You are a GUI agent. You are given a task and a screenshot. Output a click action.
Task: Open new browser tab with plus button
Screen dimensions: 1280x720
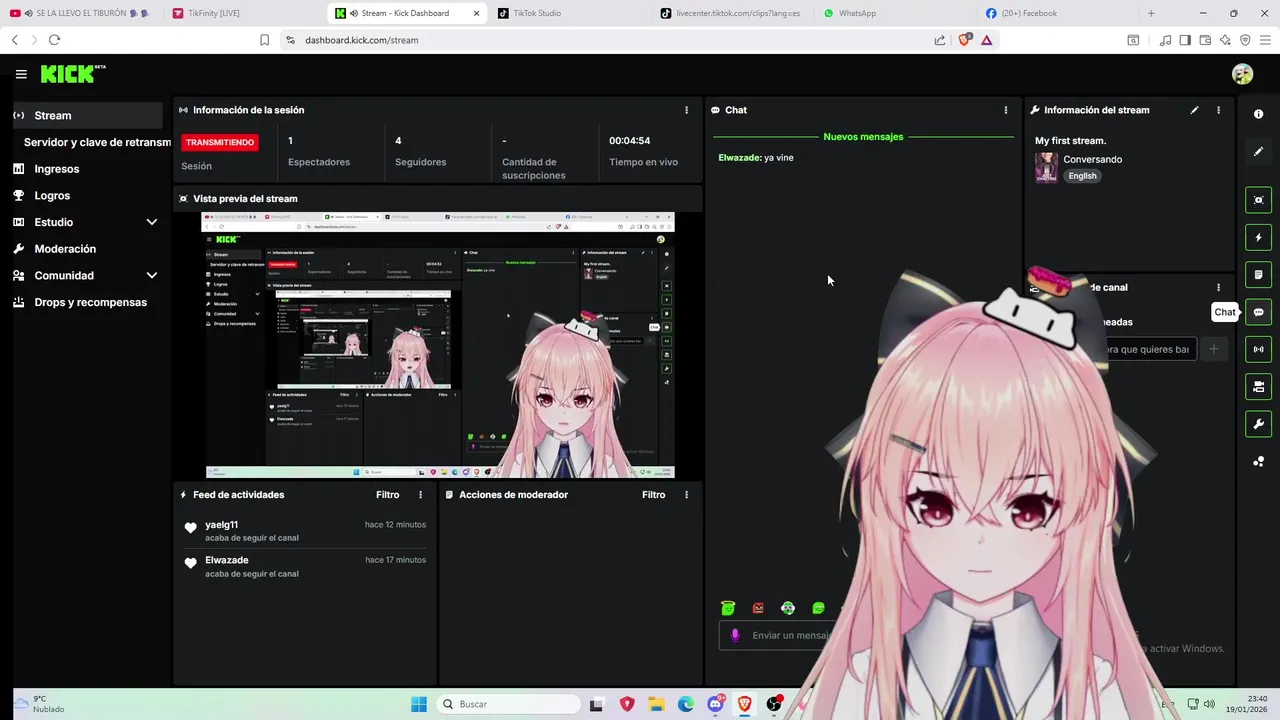pos(1151,13)
